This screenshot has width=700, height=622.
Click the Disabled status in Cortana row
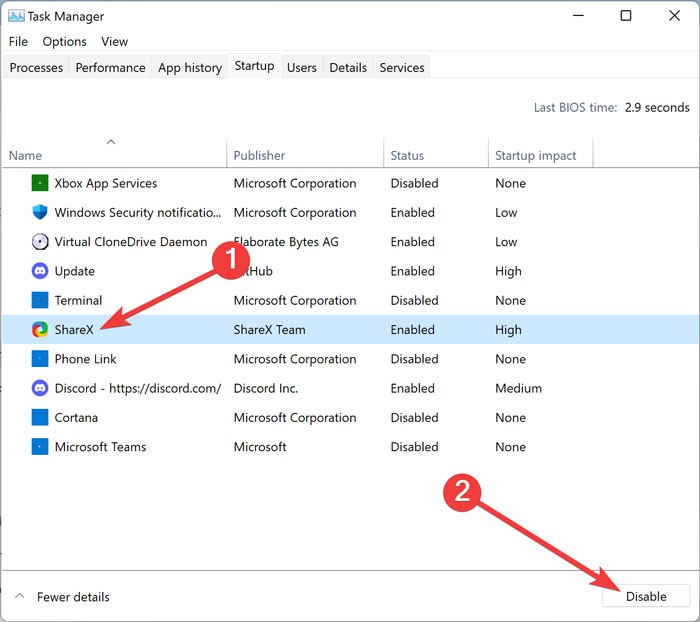414,417
